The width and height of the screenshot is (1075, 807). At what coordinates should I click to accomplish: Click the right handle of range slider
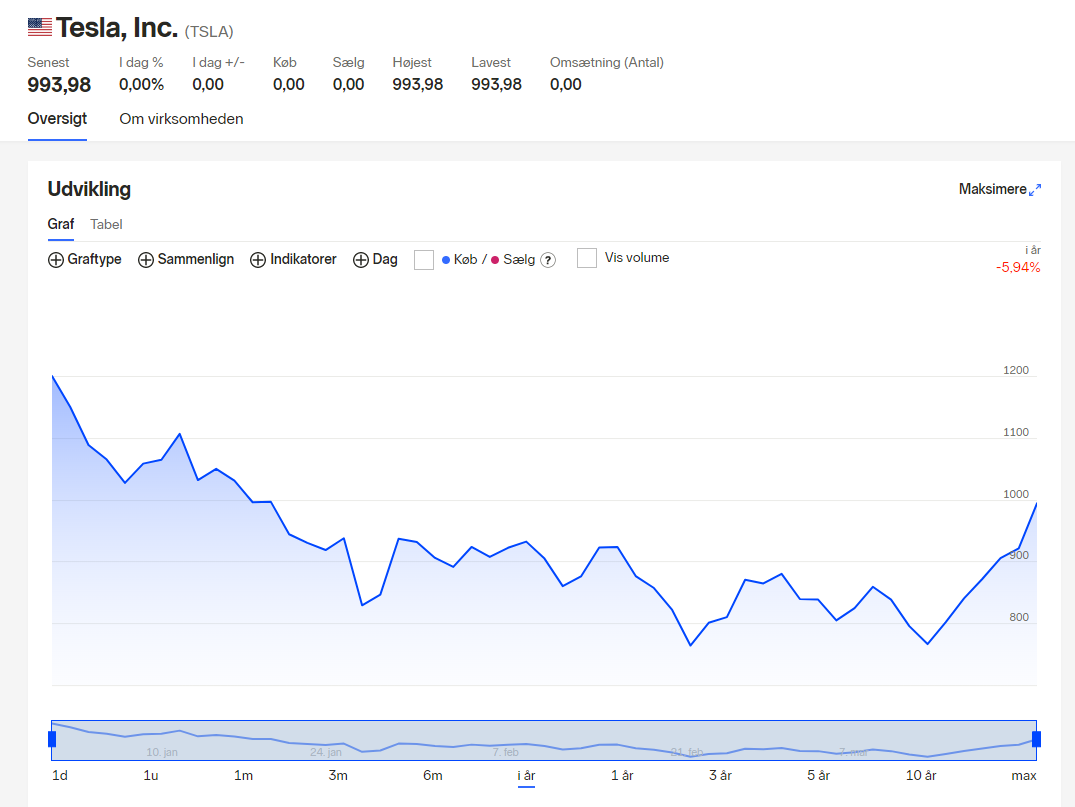click(1037, 739)
